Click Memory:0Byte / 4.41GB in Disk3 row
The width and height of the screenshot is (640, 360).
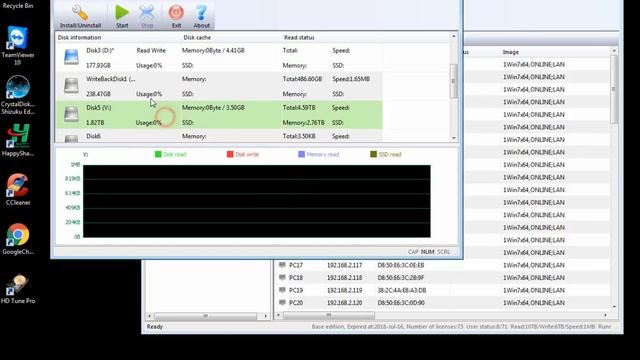click(x=213, y=51)
